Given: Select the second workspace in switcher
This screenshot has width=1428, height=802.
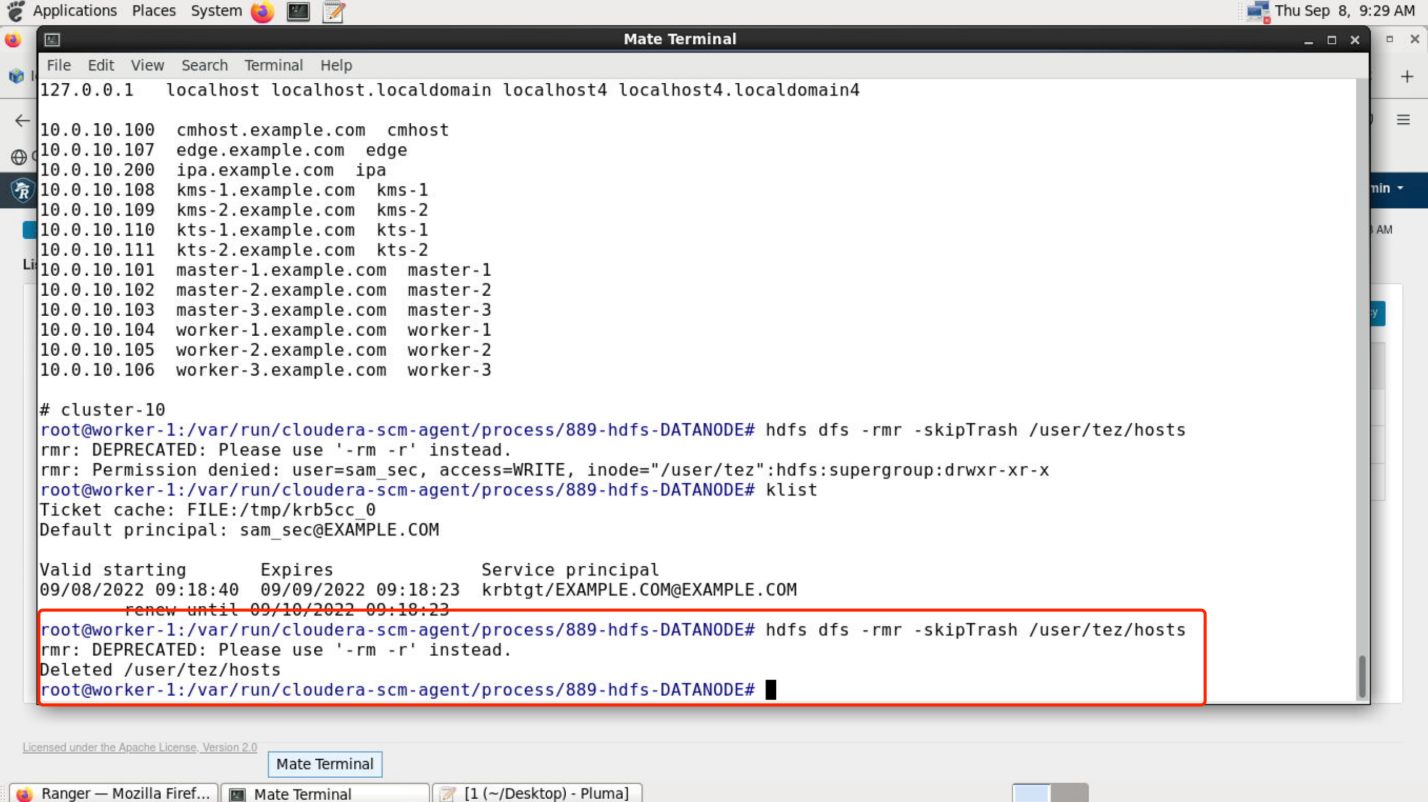Looking at the screenshot, I should pyautogui.click(x=1069, y=793).
